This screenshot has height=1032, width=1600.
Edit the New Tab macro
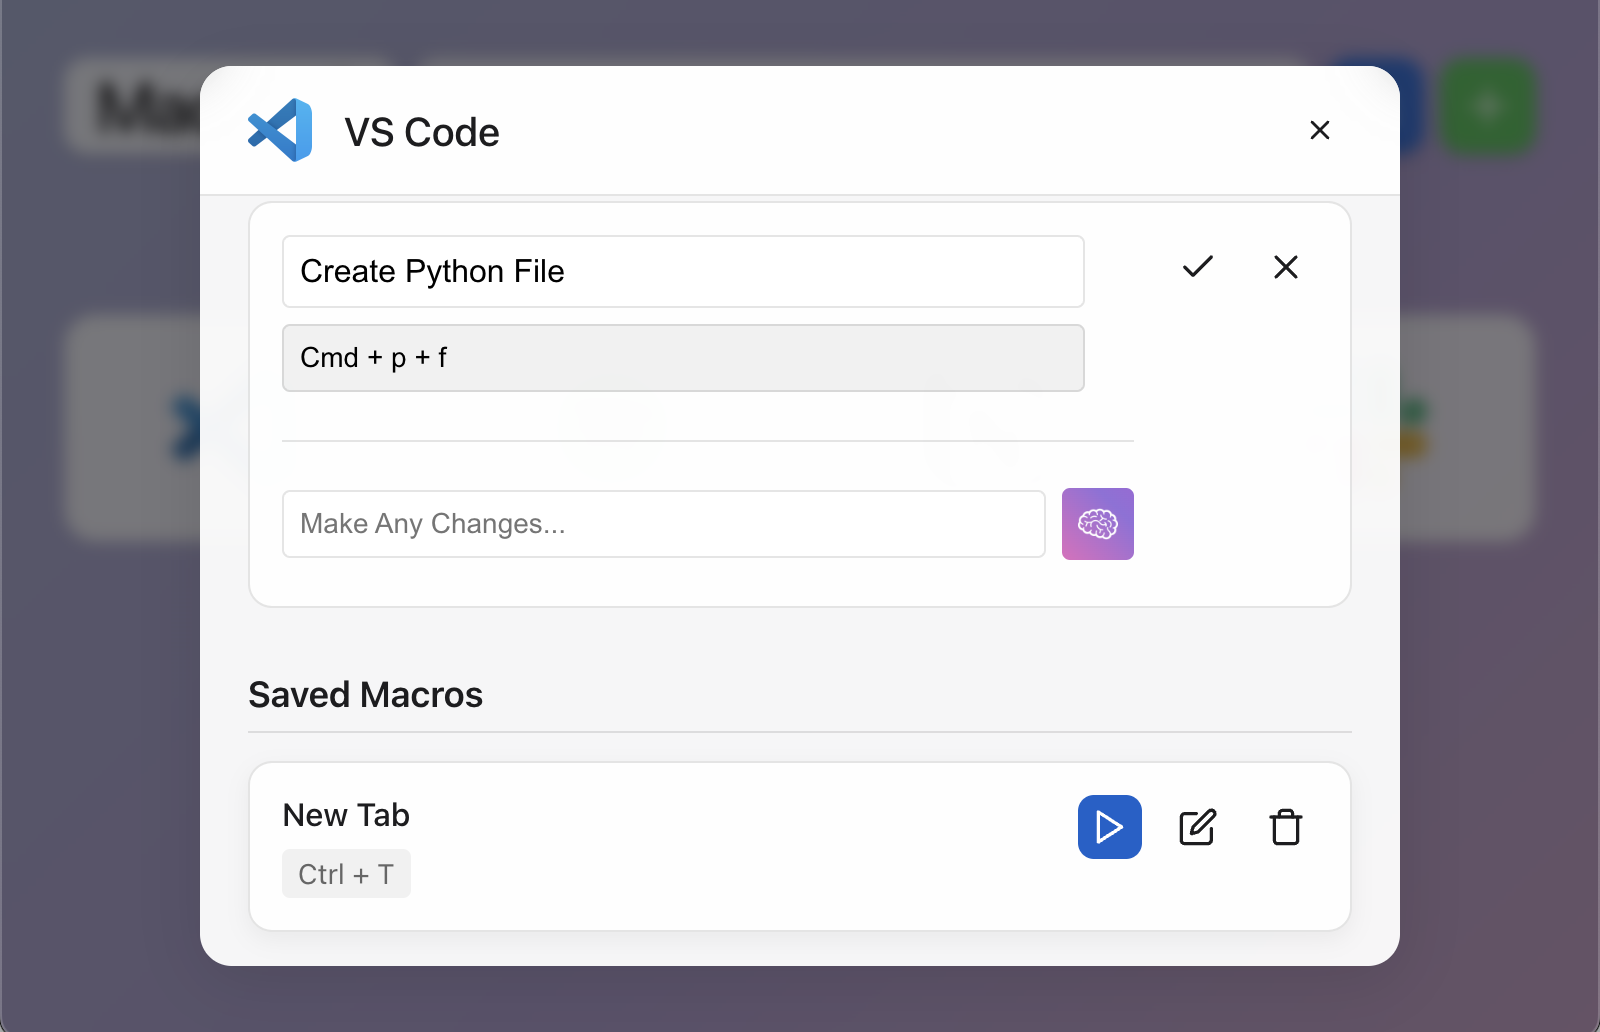pos(1197,827)
